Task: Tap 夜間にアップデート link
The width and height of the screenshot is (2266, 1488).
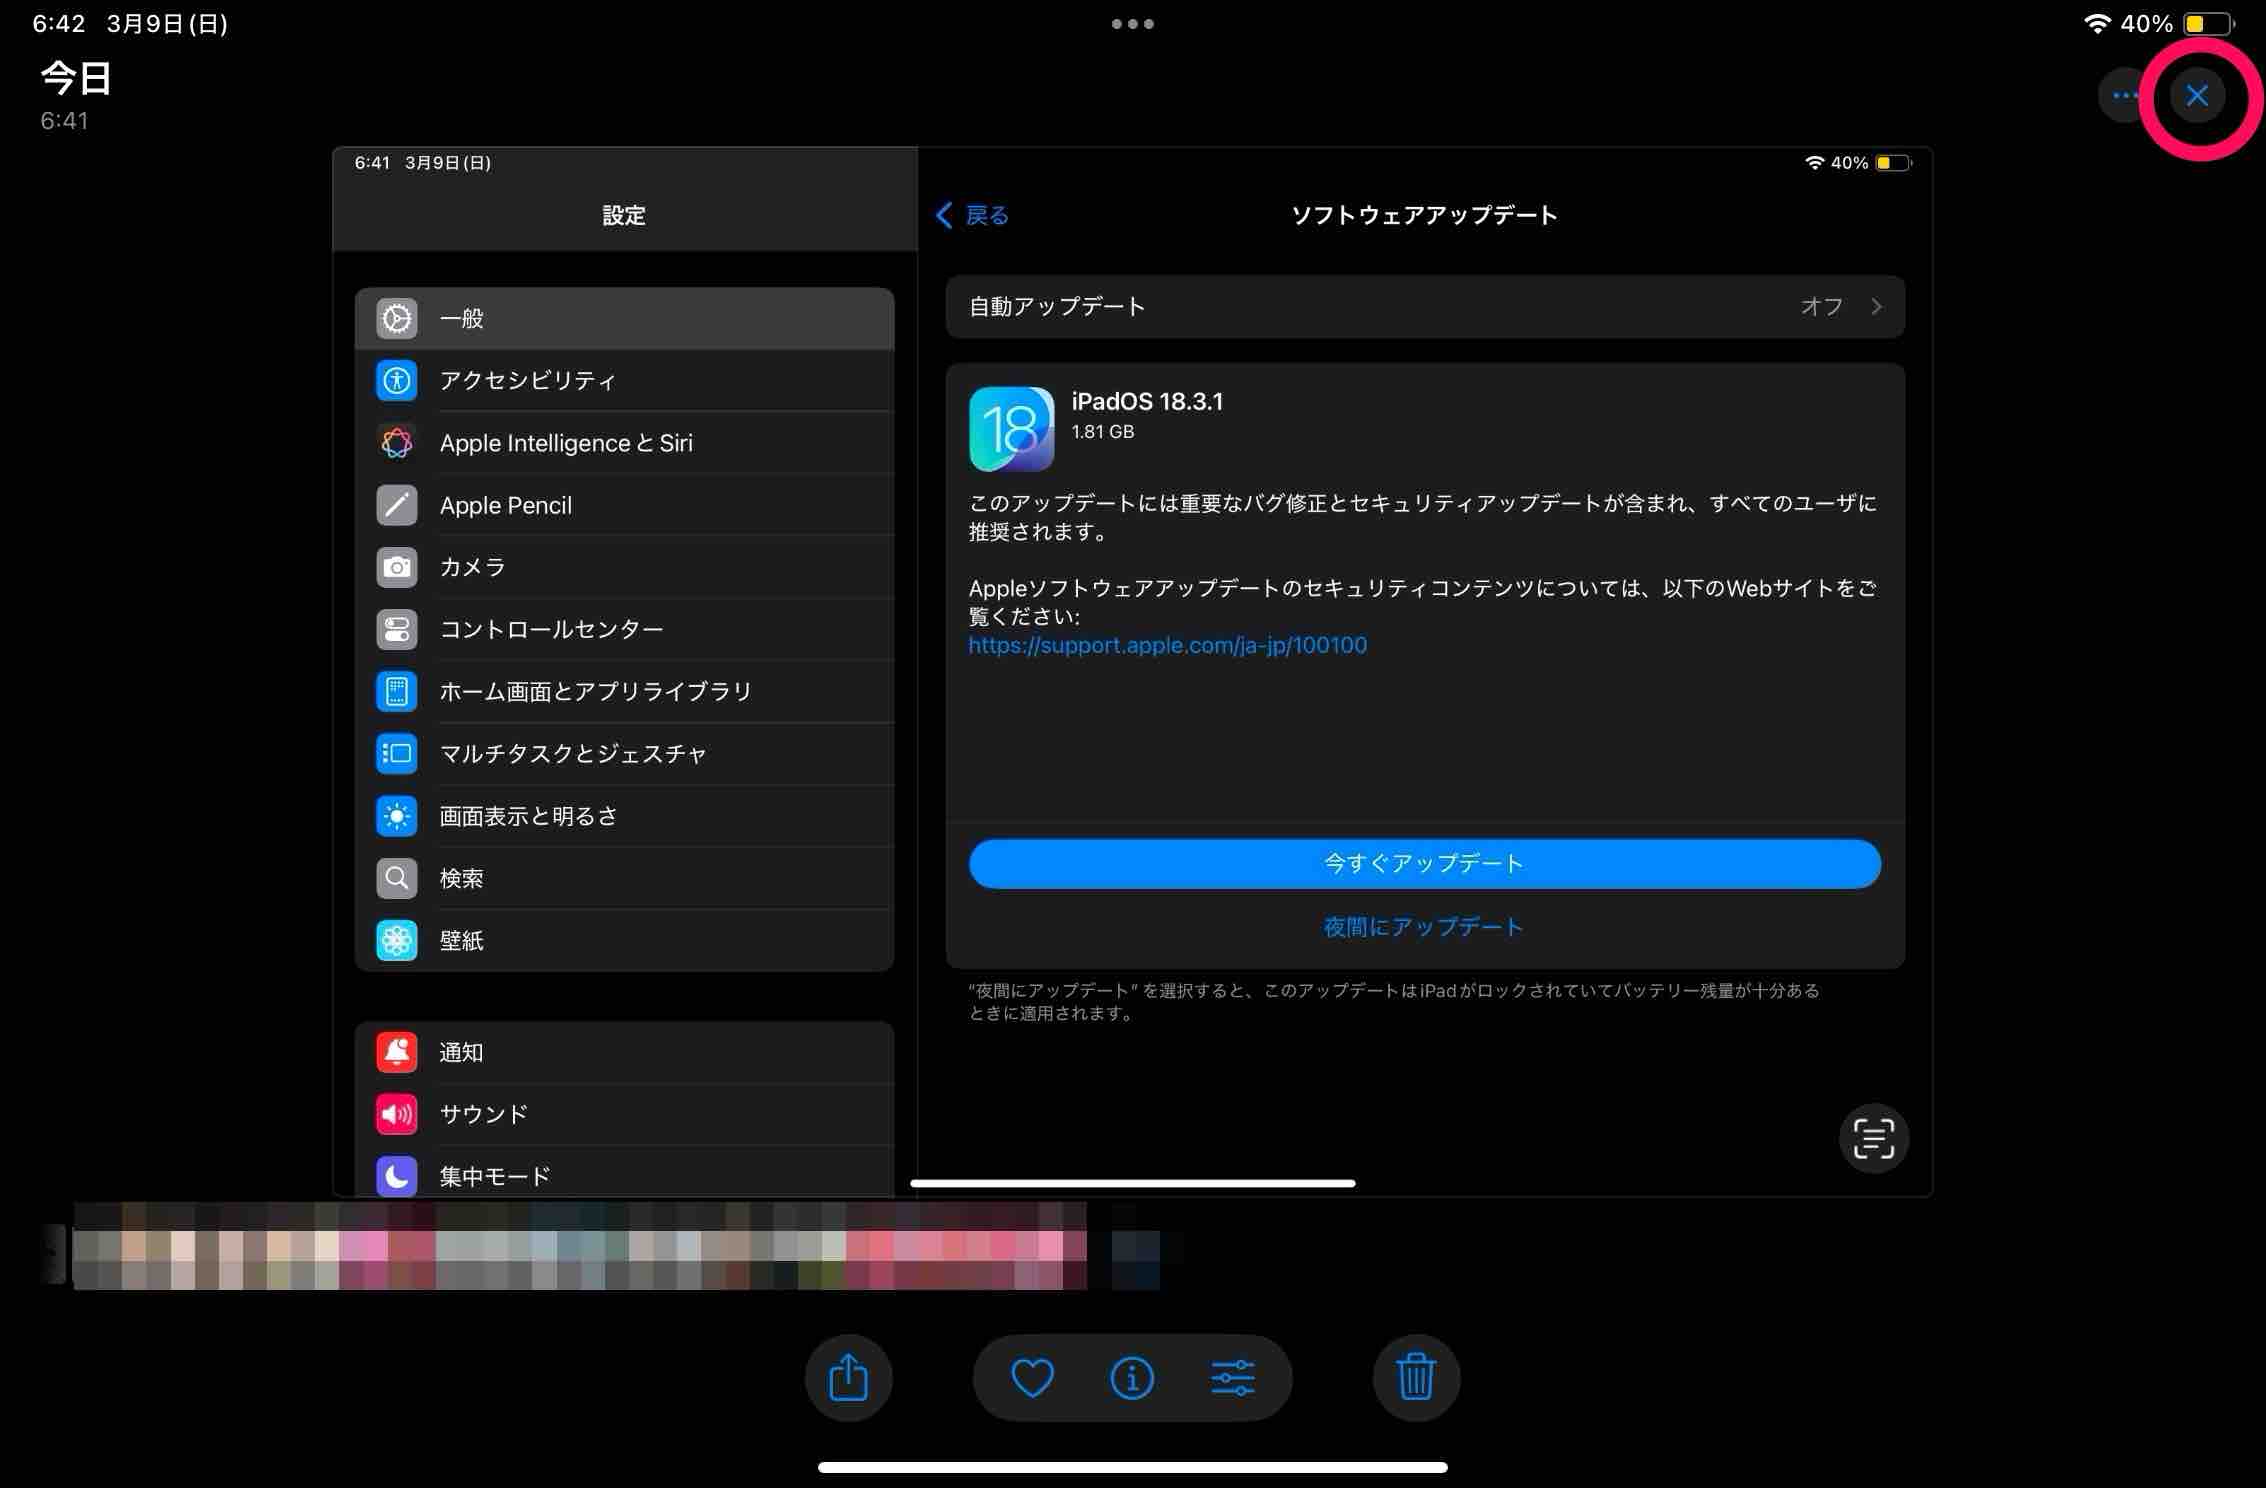Action: (x=1424, y=927)
